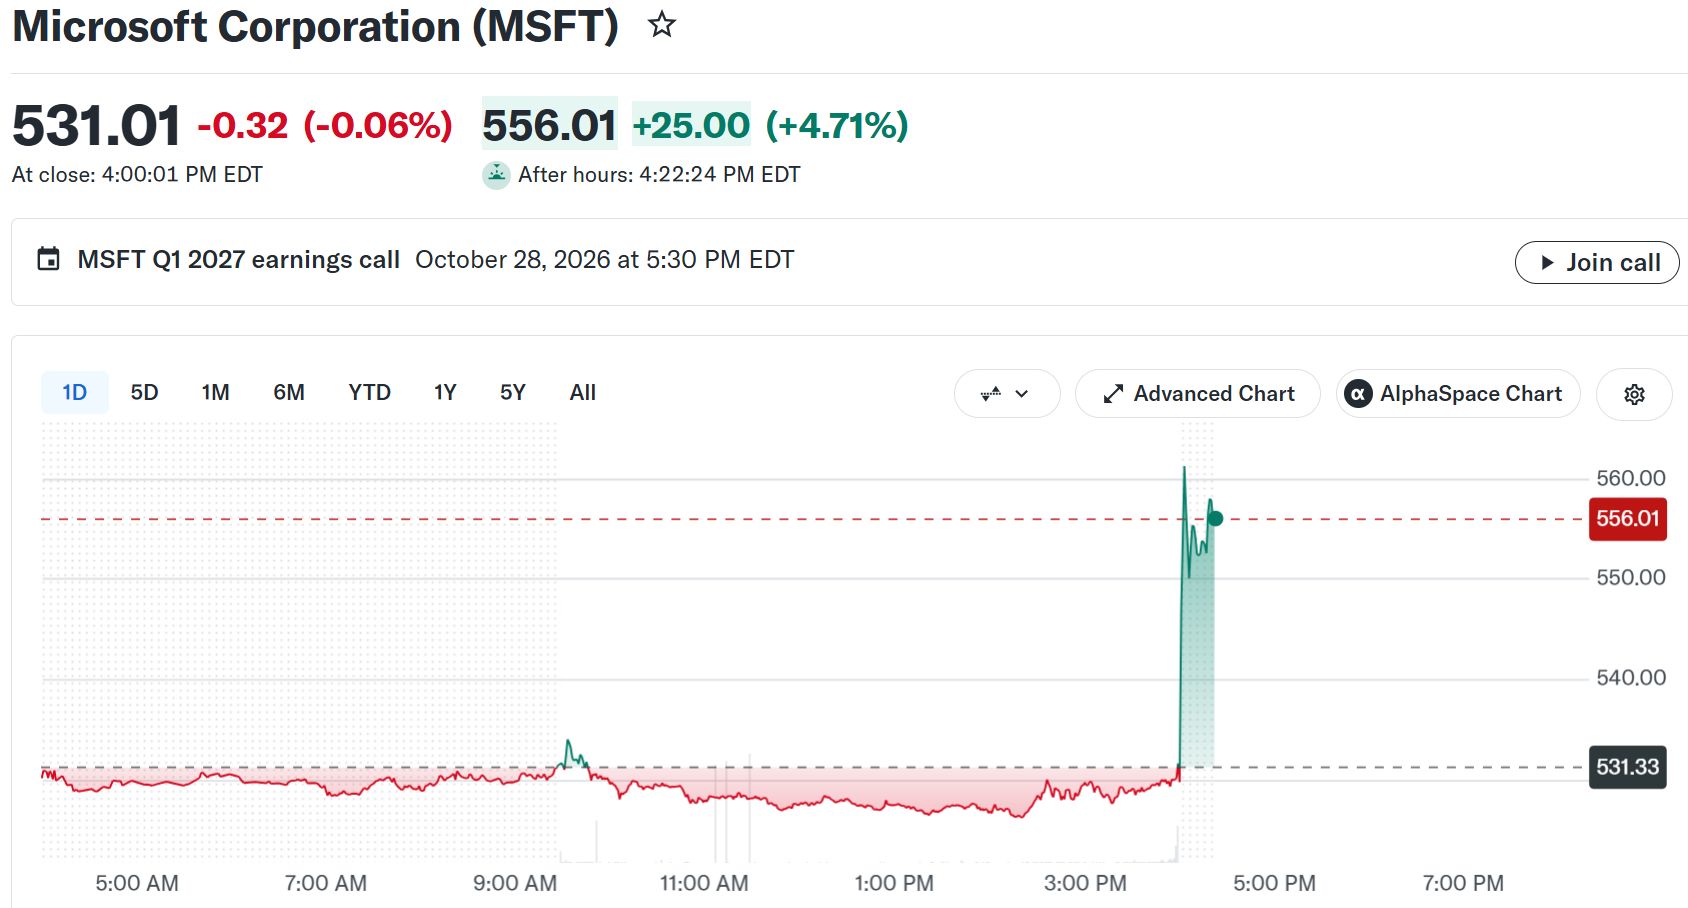
Task: Click the play icon in Join call
Action: click(1547, 263)
